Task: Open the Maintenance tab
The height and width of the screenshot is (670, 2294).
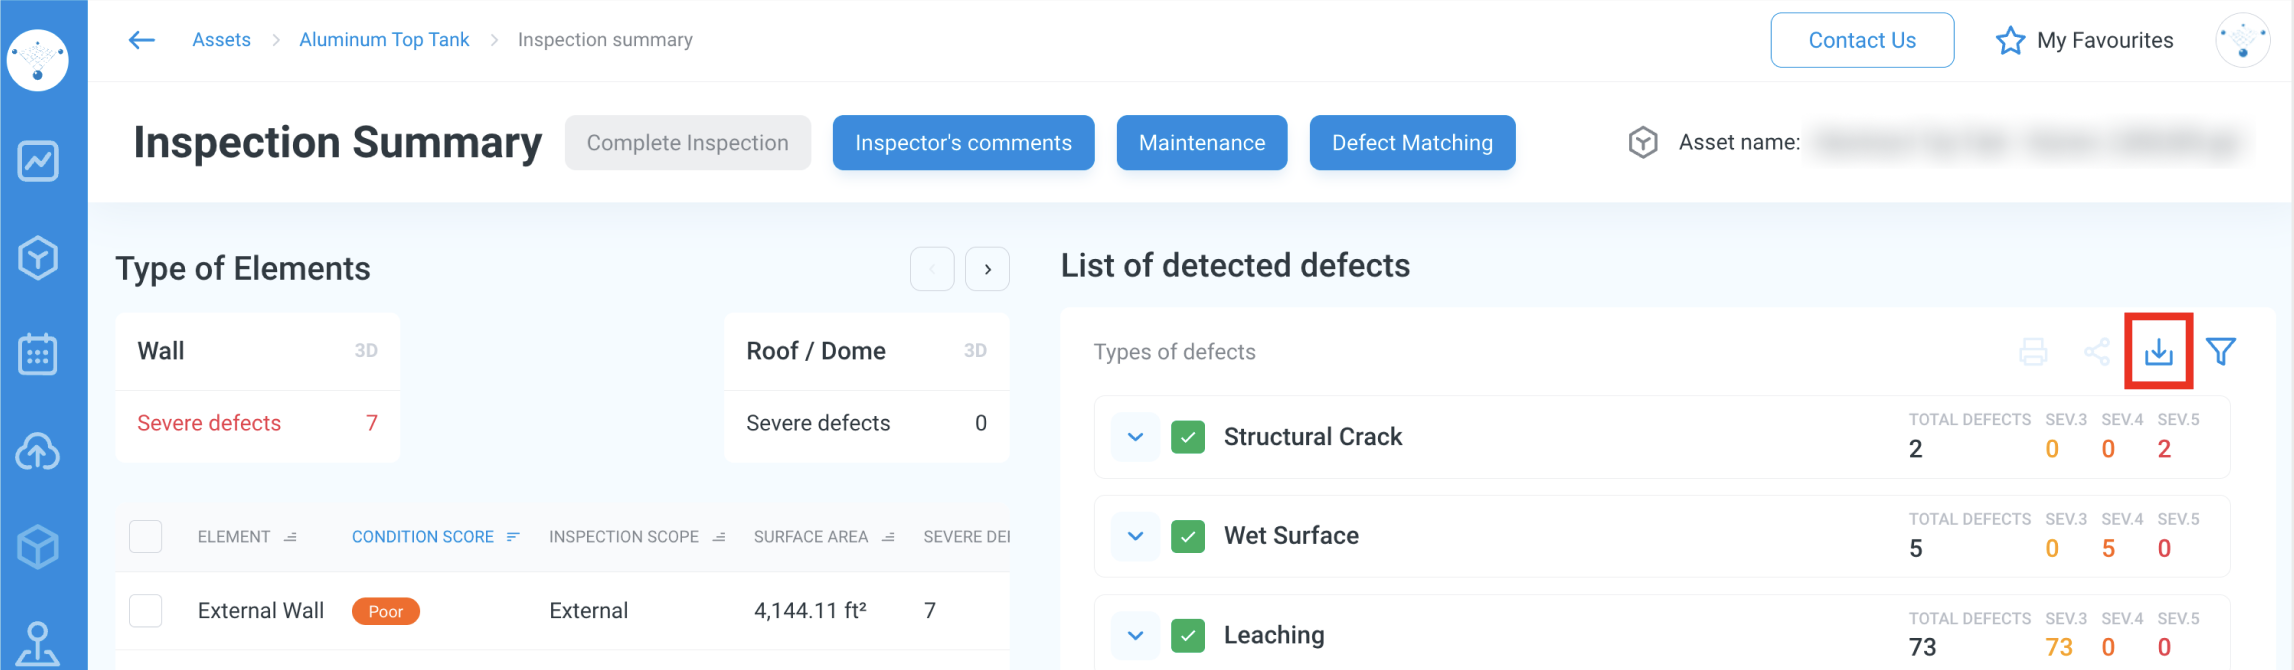Action: click(x=1201, y=143)
